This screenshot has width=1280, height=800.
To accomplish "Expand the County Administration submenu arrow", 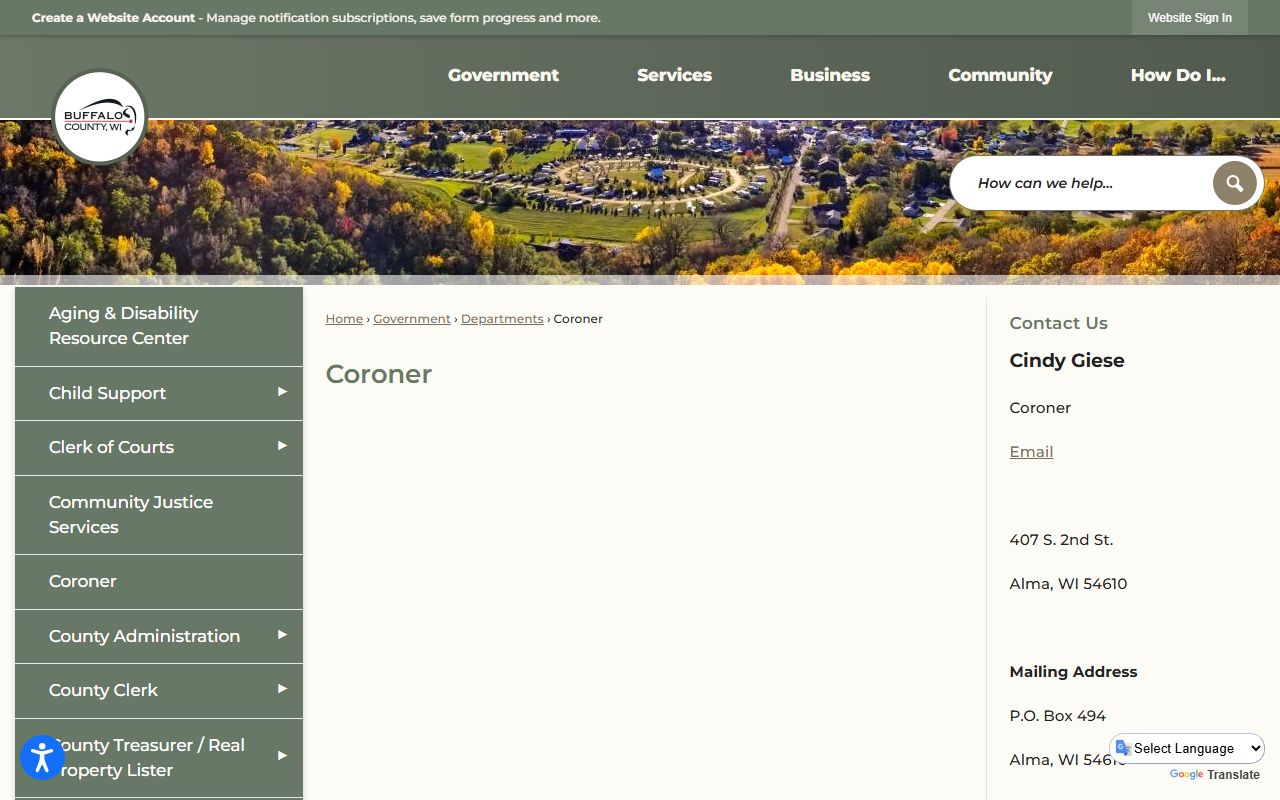I will pyautogui.click(x=282, y=635).
